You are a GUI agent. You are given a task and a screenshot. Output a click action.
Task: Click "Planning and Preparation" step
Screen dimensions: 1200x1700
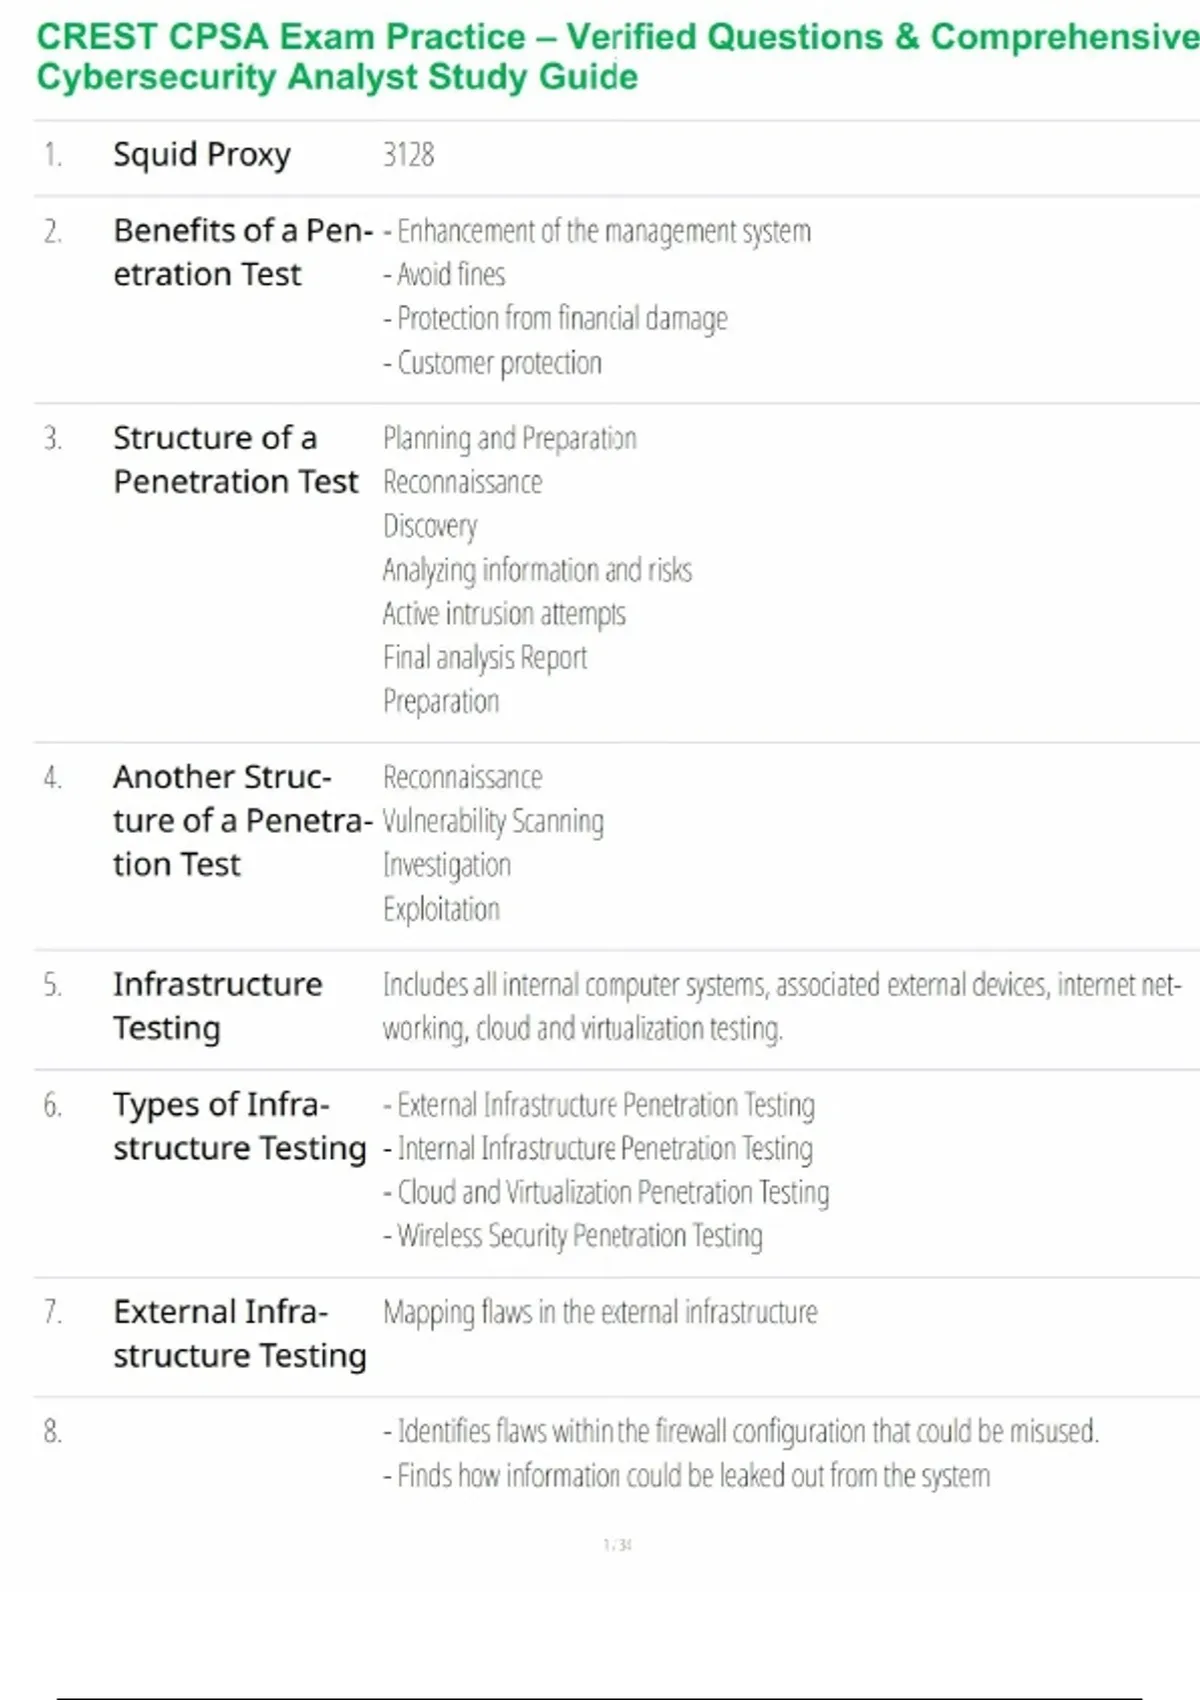[510, 439]
